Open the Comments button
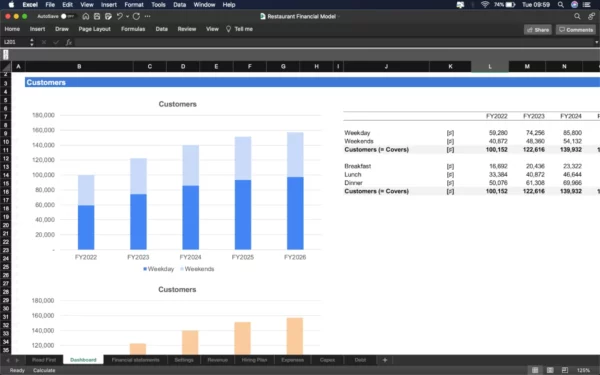This screenshot has width=600, height=375. pyautogui.click(x=576, y=30)
